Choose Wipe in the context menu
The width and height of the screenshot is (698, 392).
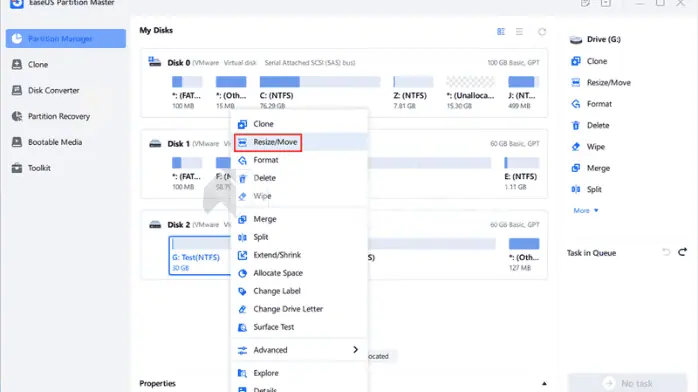300,196
